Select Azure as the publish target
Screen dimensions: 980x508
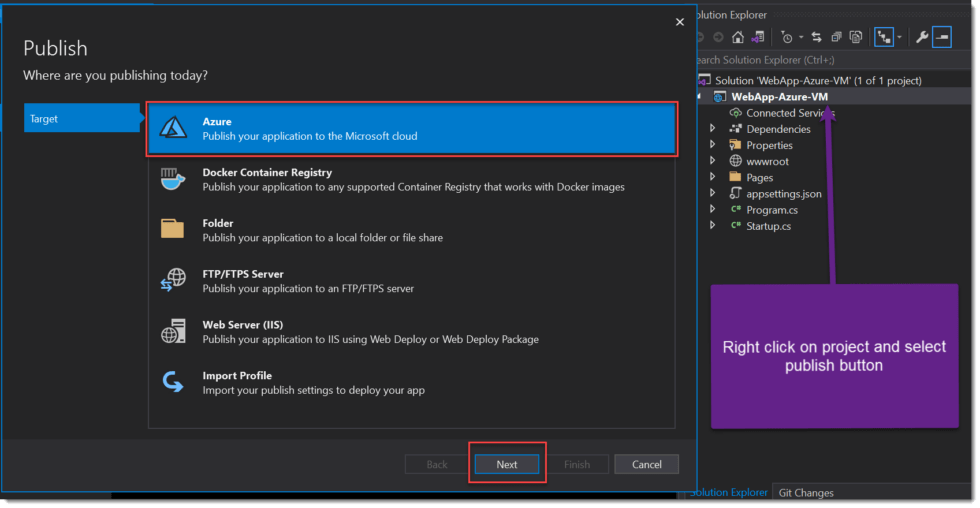[412, 129]
